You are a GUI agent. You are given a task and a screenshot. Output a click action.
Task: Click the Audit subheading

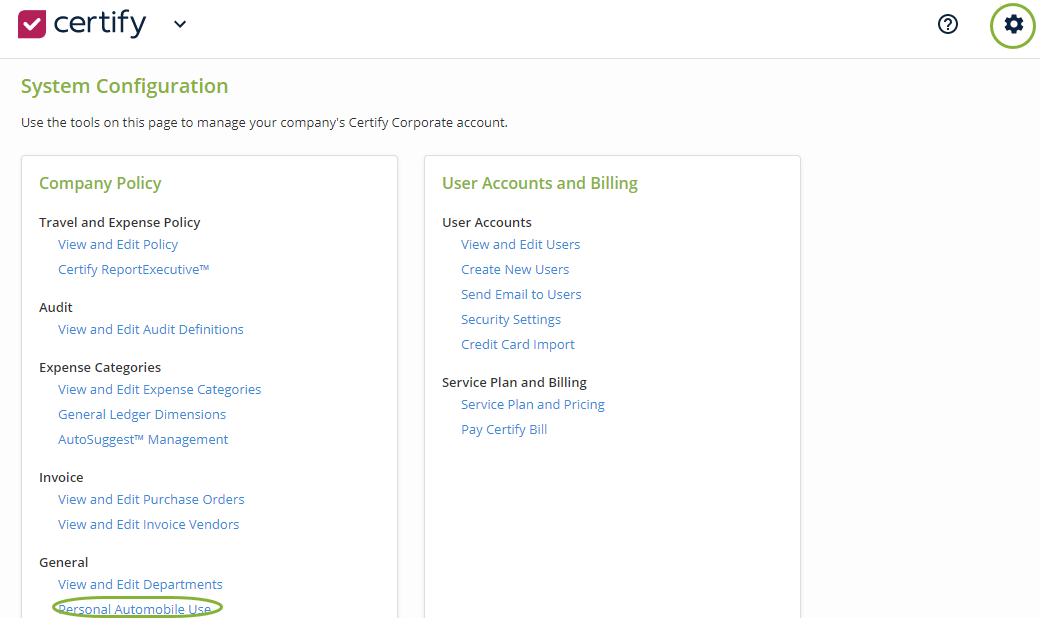(x=56, y=308)
